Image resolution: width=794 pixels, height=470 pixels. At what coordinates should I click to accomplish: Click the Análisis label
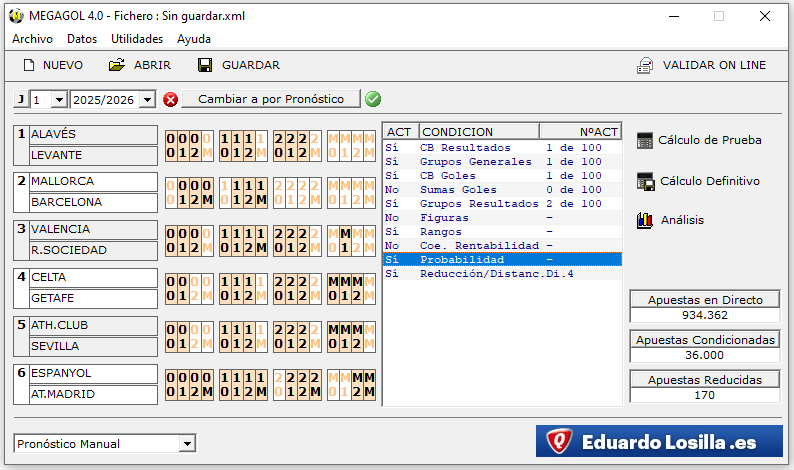pos(683,220)
